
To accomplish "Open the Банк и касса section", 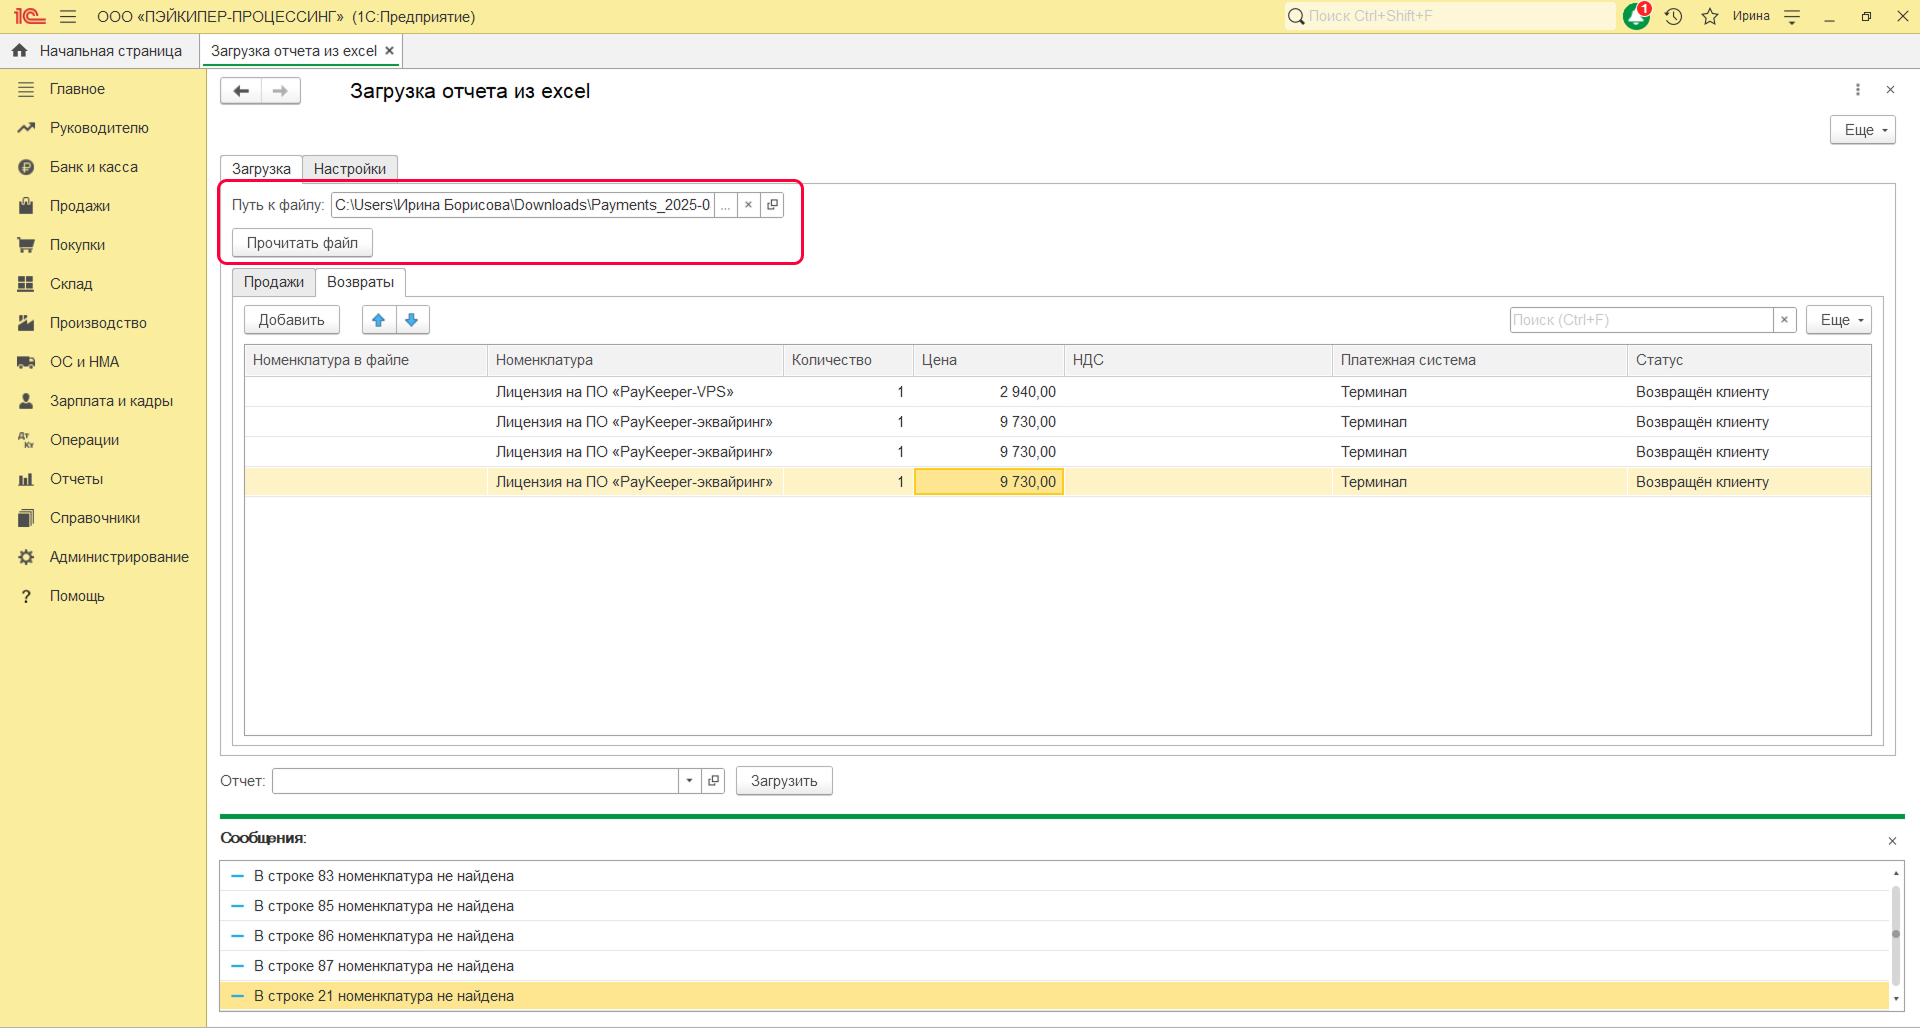I will 94,167.
